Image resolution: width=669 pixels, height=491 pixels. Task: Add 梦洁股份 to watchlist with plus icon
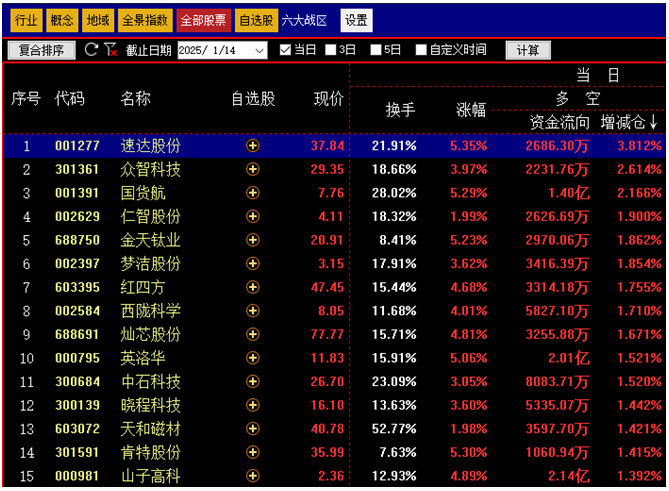[x=253, y=264]
